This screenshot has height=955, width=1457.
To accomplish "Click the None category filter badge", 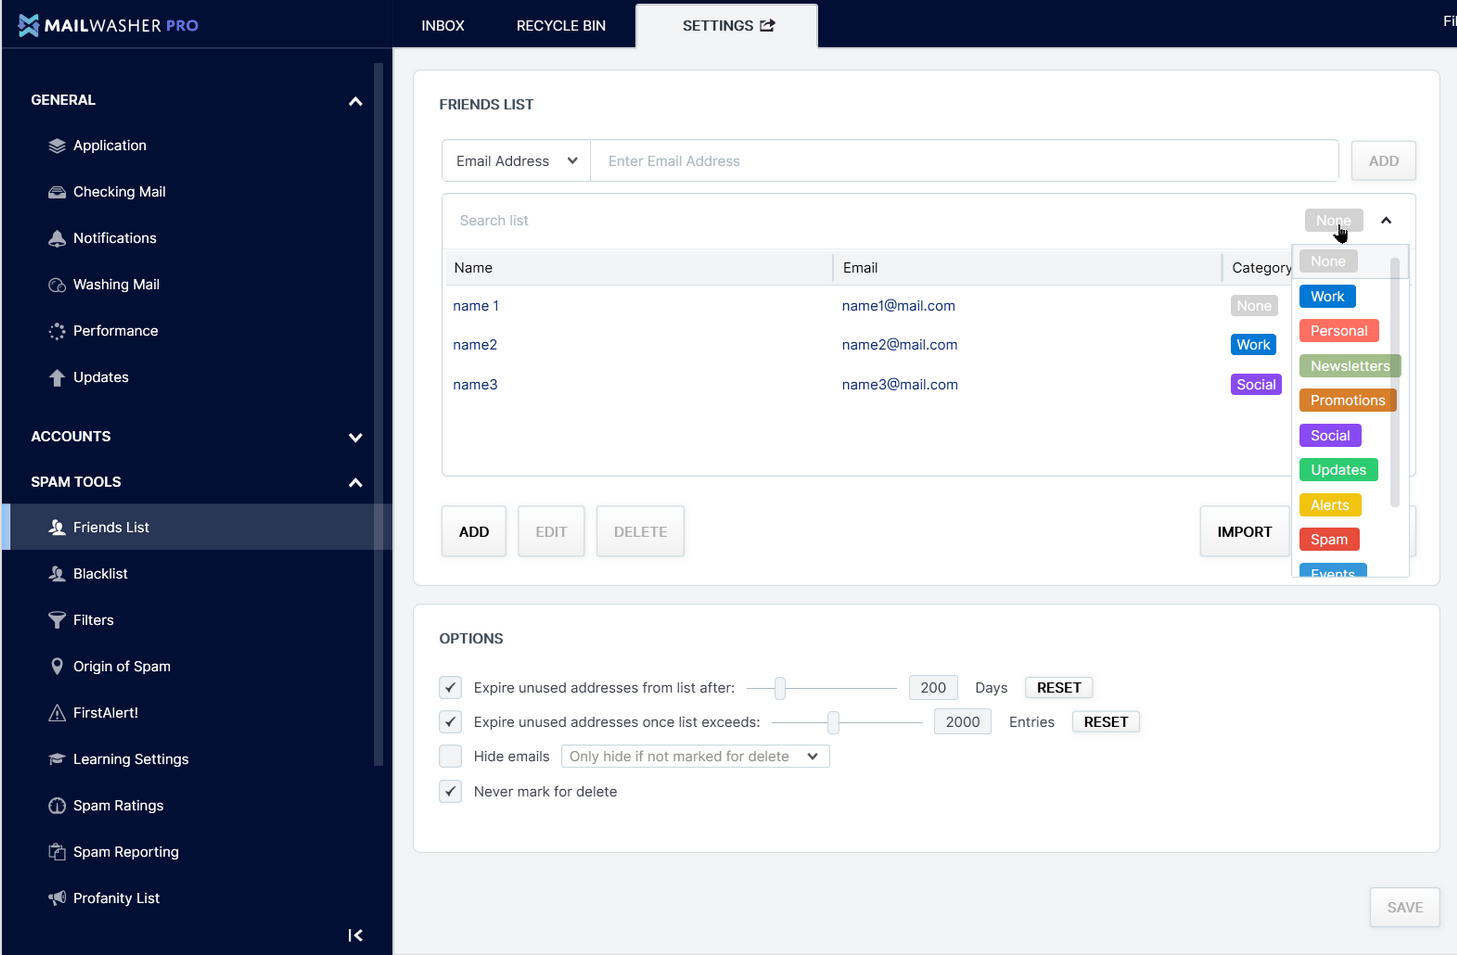I will (1333, 220).
